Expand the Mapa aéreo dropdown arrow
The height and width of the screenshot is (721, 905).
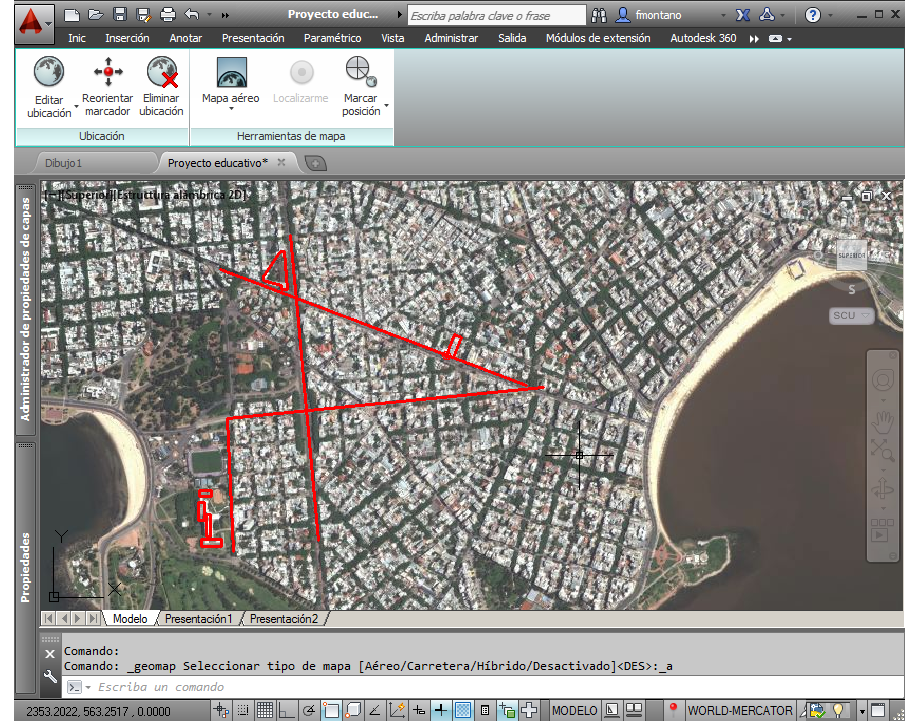point(231,109)
